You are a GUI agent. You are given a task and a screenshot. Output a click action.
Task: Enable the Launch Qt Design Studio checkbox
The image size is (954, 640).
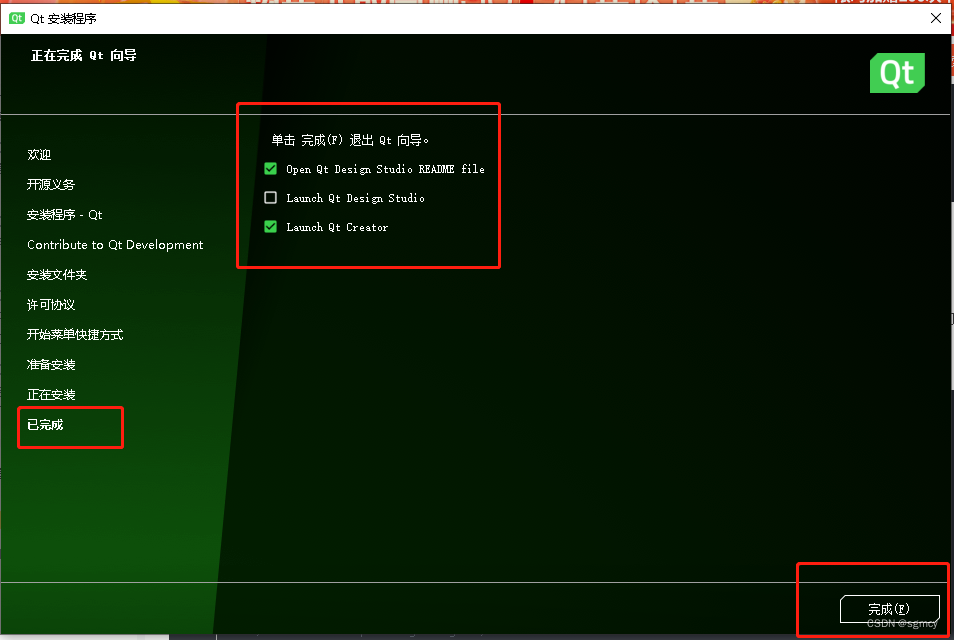coord(271,198)
